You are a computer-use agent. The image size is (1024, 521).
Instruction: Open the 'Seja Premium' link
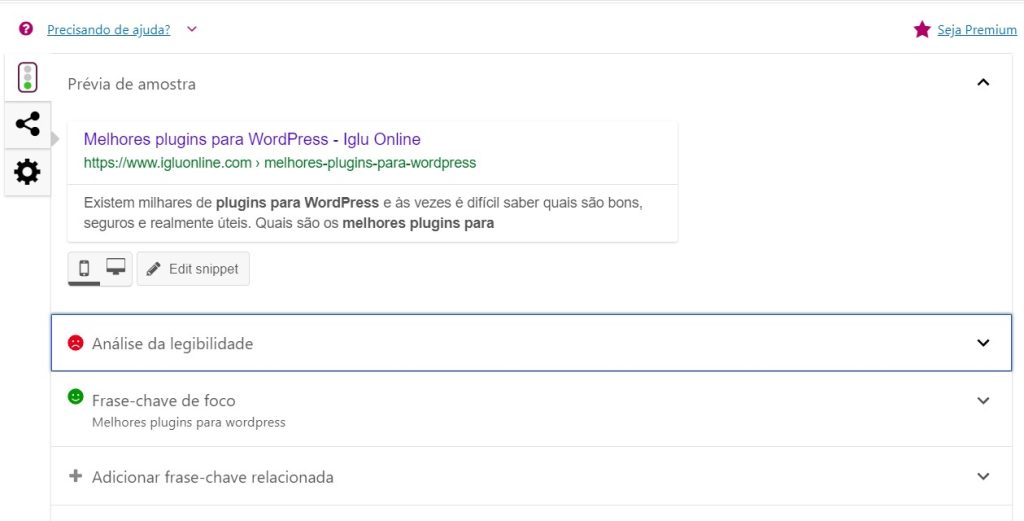tap(977, 29)
